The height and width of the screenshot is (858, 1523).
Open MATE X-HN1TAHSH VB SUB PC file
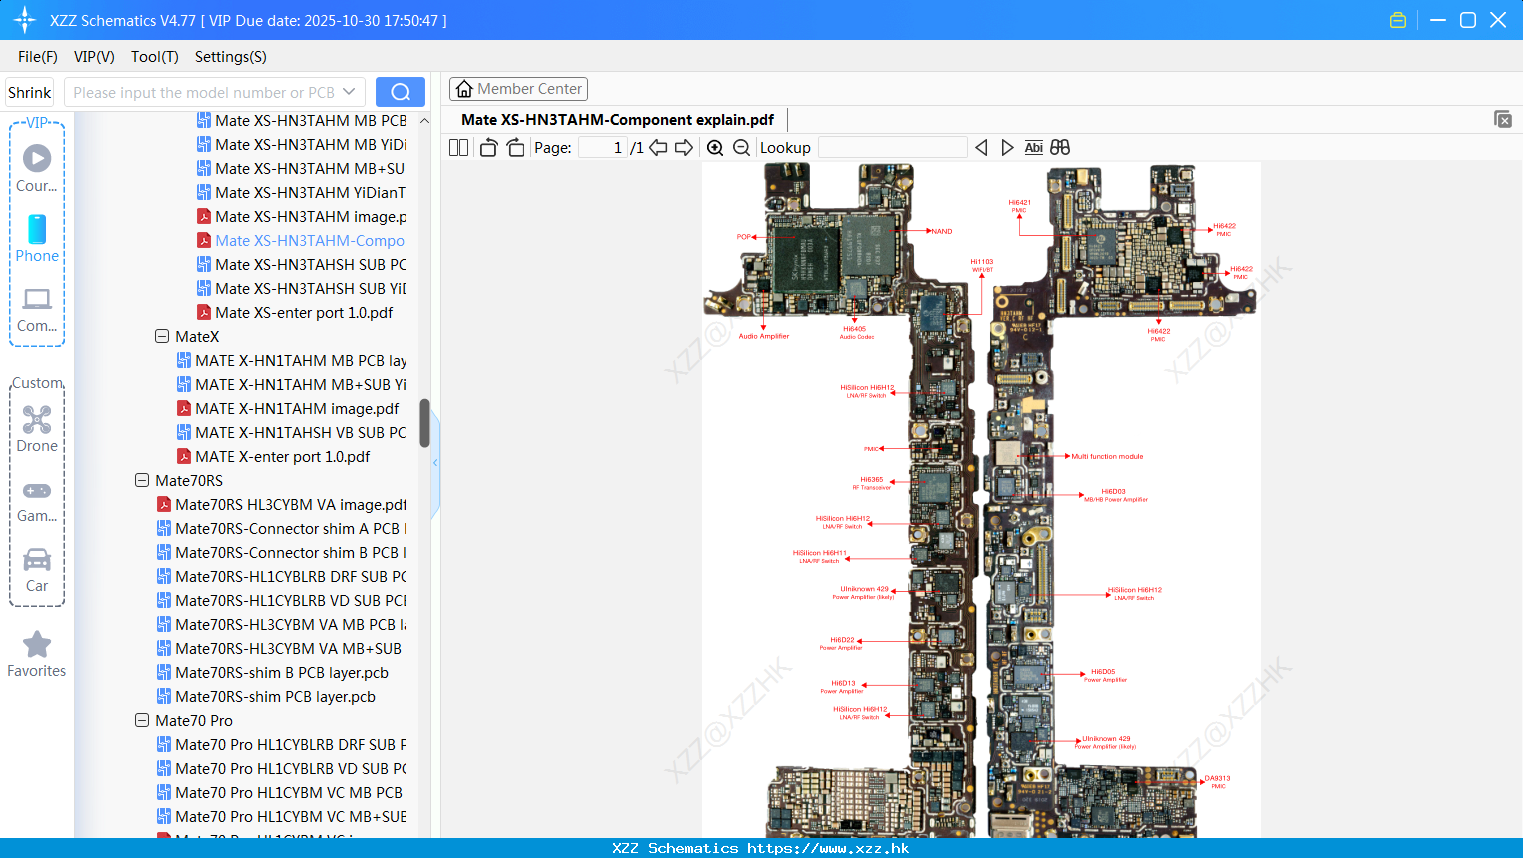click(x=291, y=433)
